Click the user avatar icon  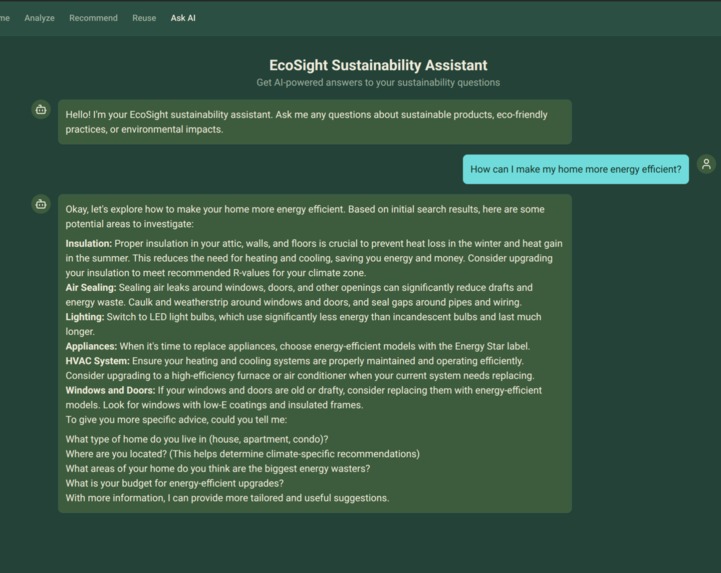706,164
